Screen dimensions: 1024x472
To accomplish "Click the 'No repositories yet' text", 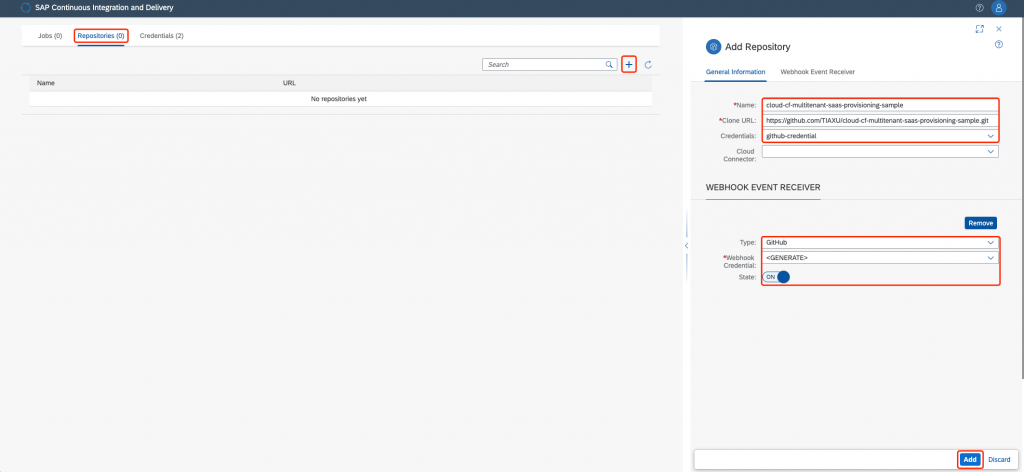I will coord(340,99).
